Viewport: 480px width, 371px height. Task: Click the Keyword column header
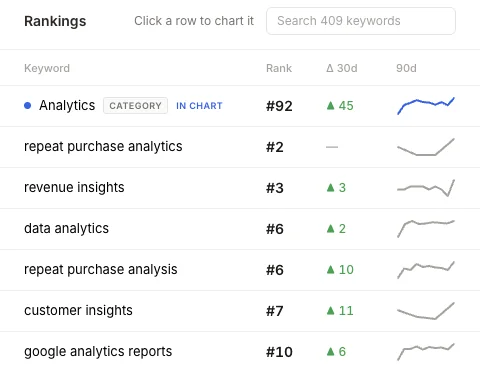coord(47,68)
